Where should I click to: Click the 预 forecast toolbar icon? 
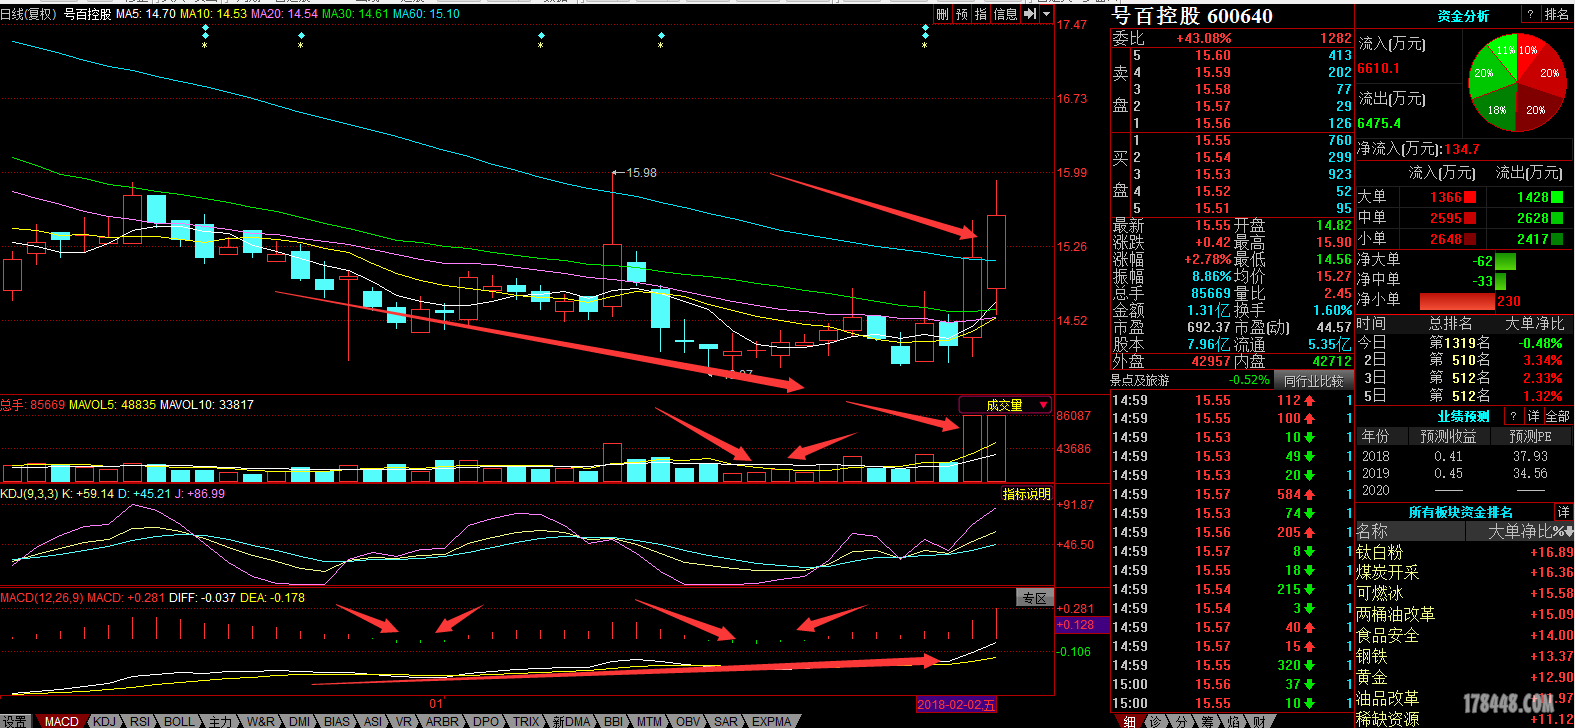962,14
